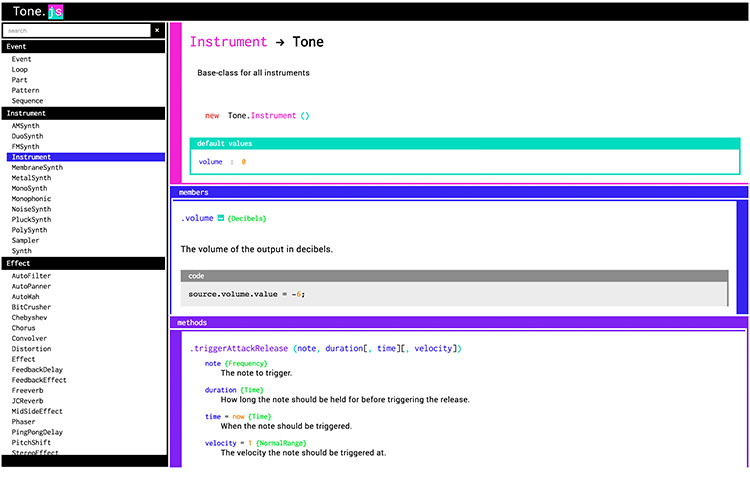Open PolySynth documentation
This screenshot has width=750, height=480.
coord(29,230)
